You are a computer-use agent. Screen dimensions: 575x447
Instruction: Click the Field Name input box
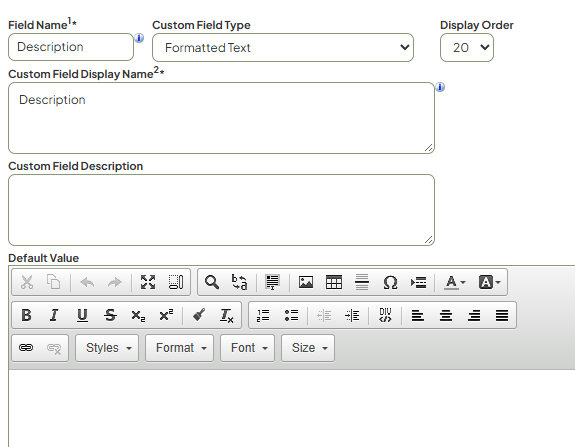pos(71,47)
